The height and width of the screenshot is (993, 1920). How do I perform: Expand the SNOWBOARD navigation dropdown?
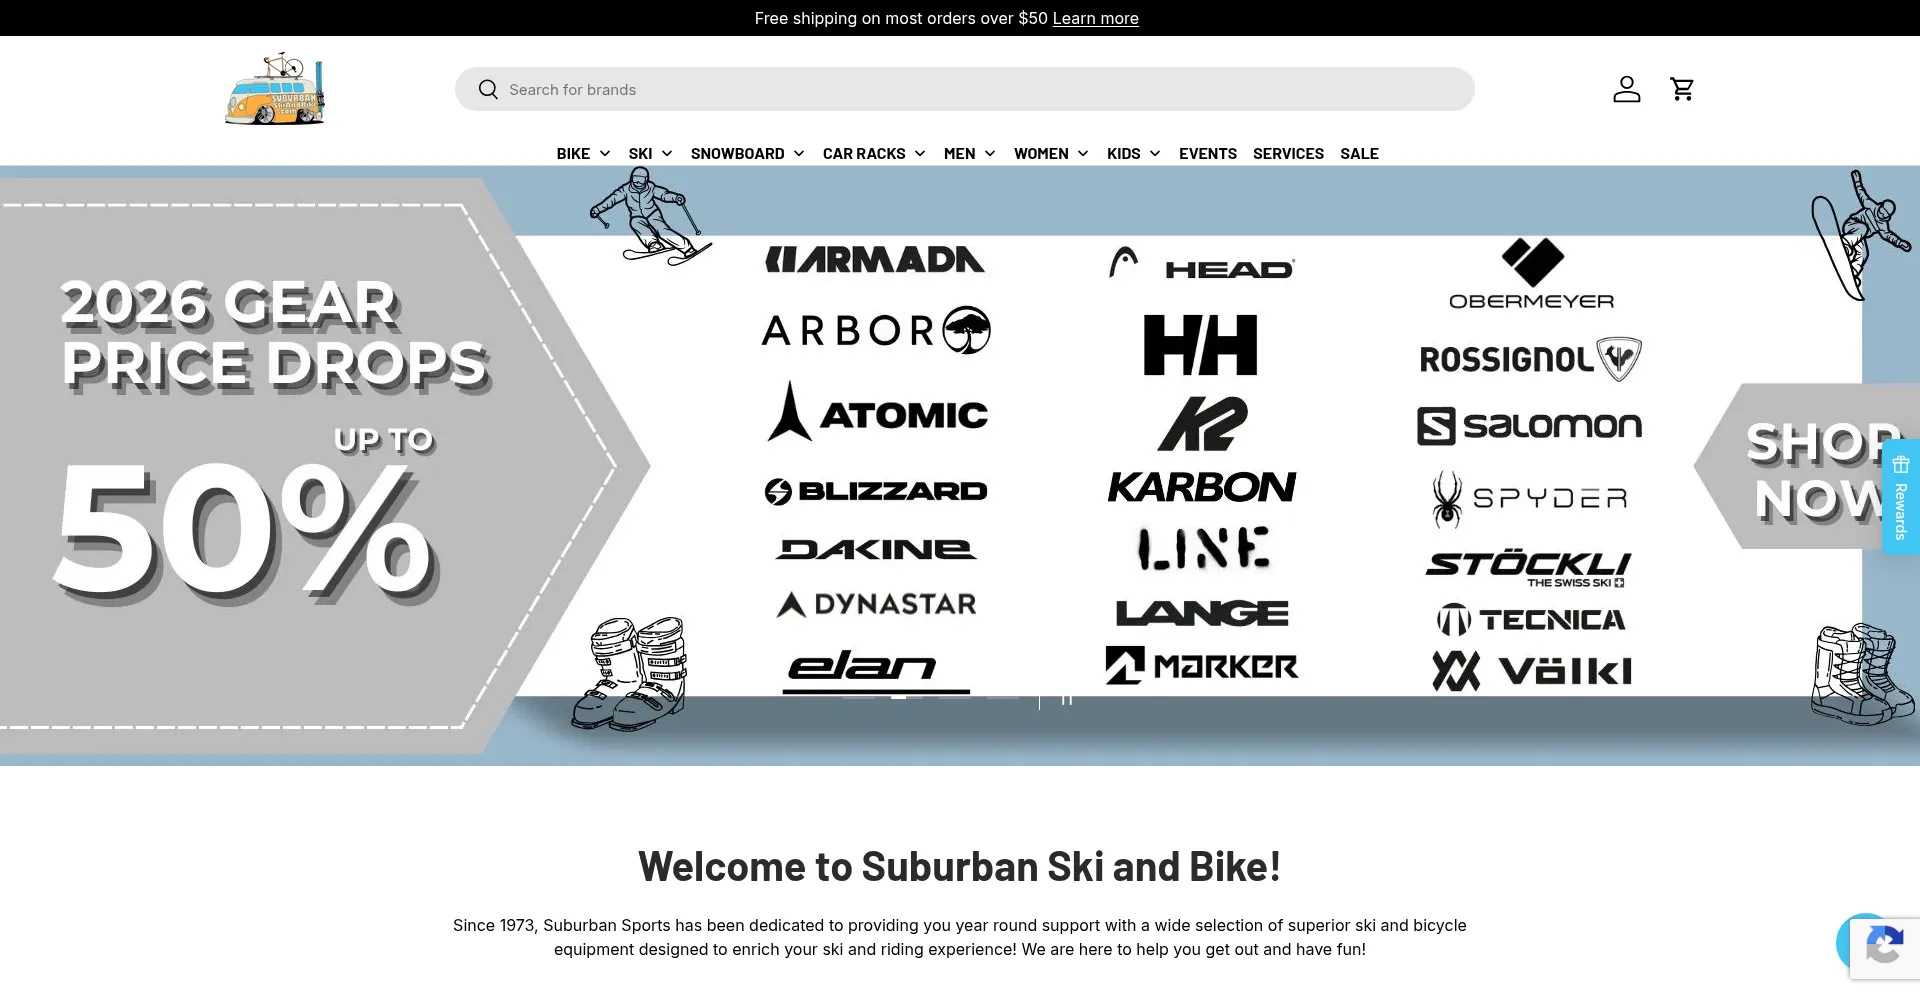[x=747, y=153]
